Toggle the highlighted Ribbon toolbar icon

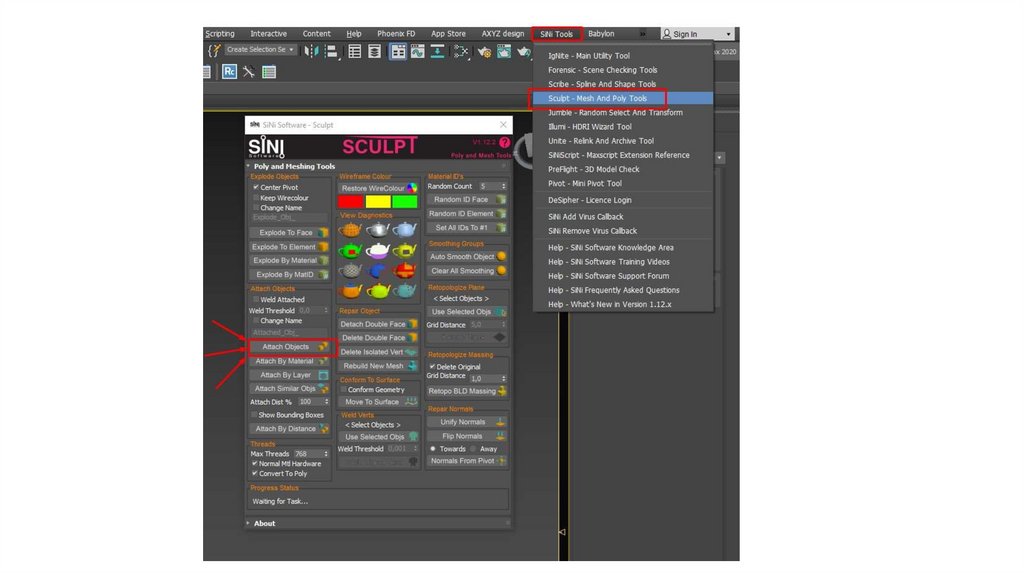pyautogui.click(x=398, y=51)
